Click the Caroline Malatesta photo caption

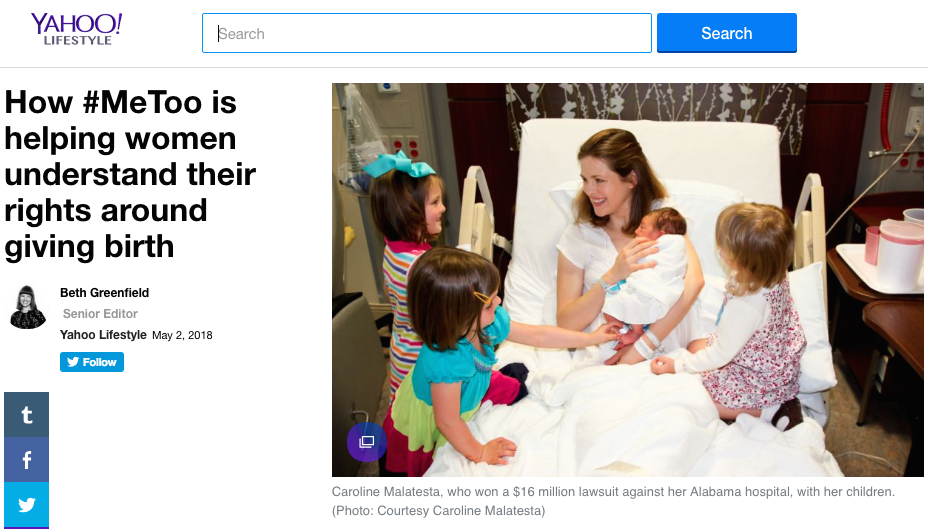pyautogui.click(x=613, y=492)
